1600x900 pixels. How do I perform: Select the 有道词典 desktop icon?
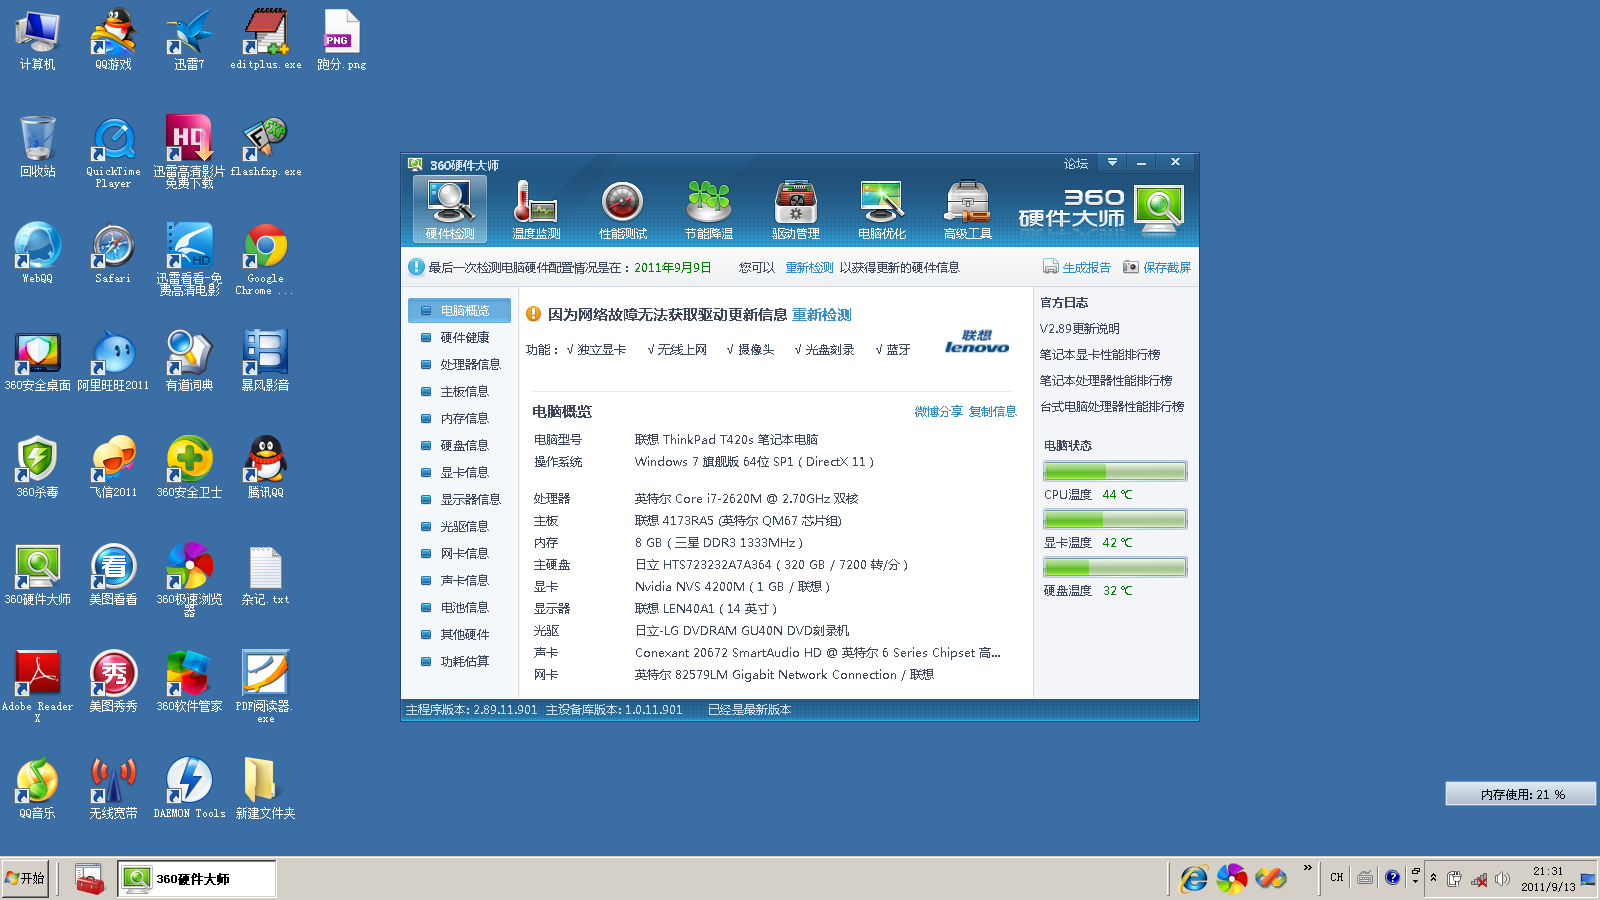pyautogui.click(x=189, y=361)
